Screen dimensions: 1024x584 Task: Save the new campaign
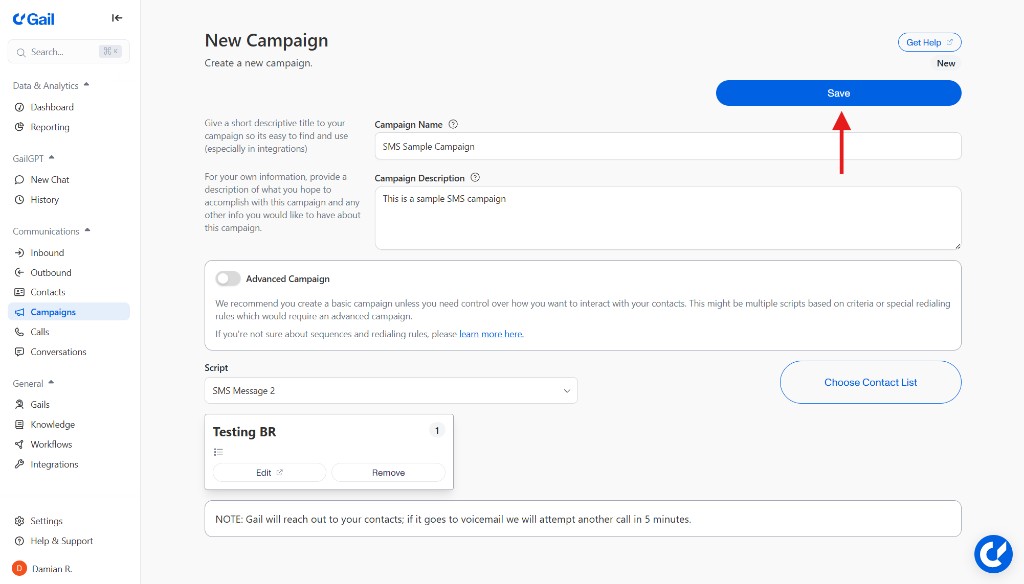(838, 92)
